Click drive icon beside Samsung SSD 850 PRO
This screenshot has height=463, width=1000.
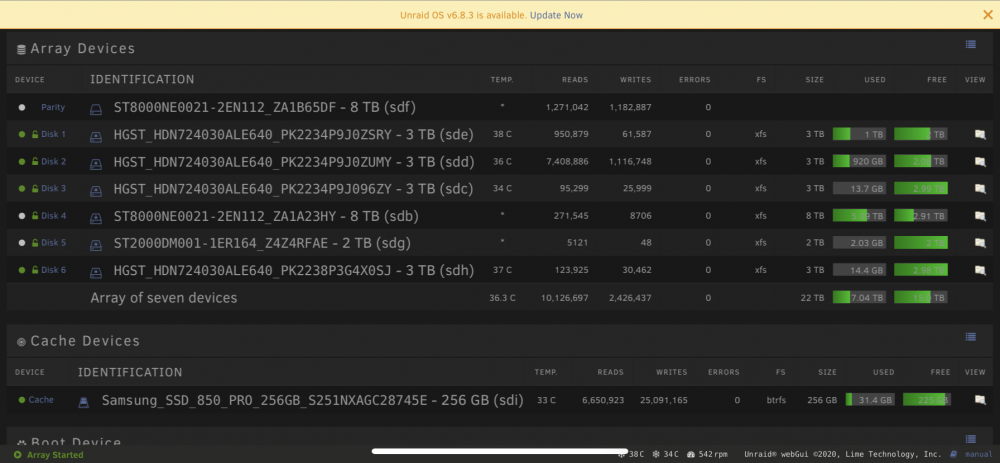point(84,402)
